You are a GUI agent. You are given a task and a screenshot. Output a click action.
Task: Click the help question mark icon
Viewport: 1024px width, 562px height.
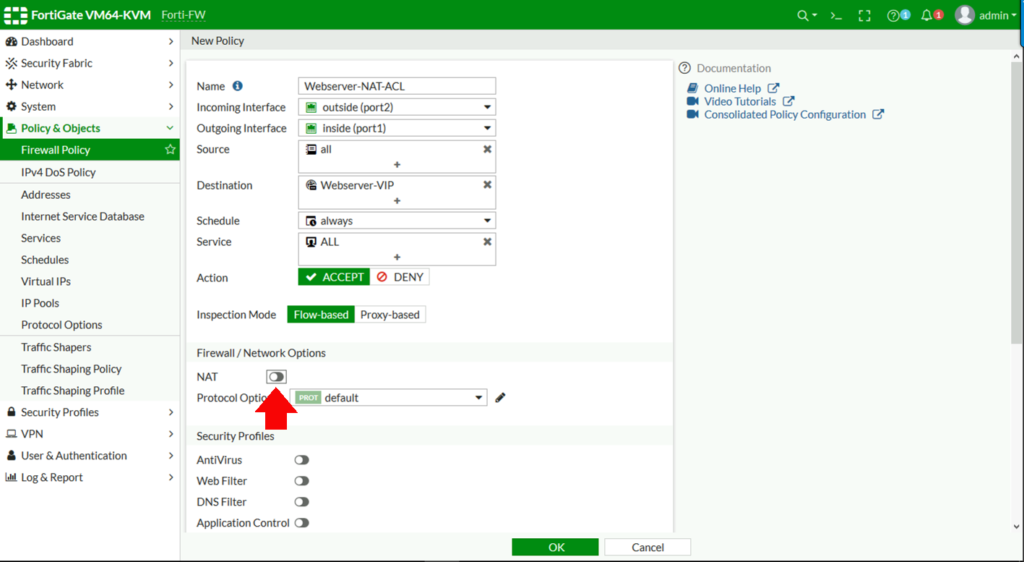[x=894, y=15]
